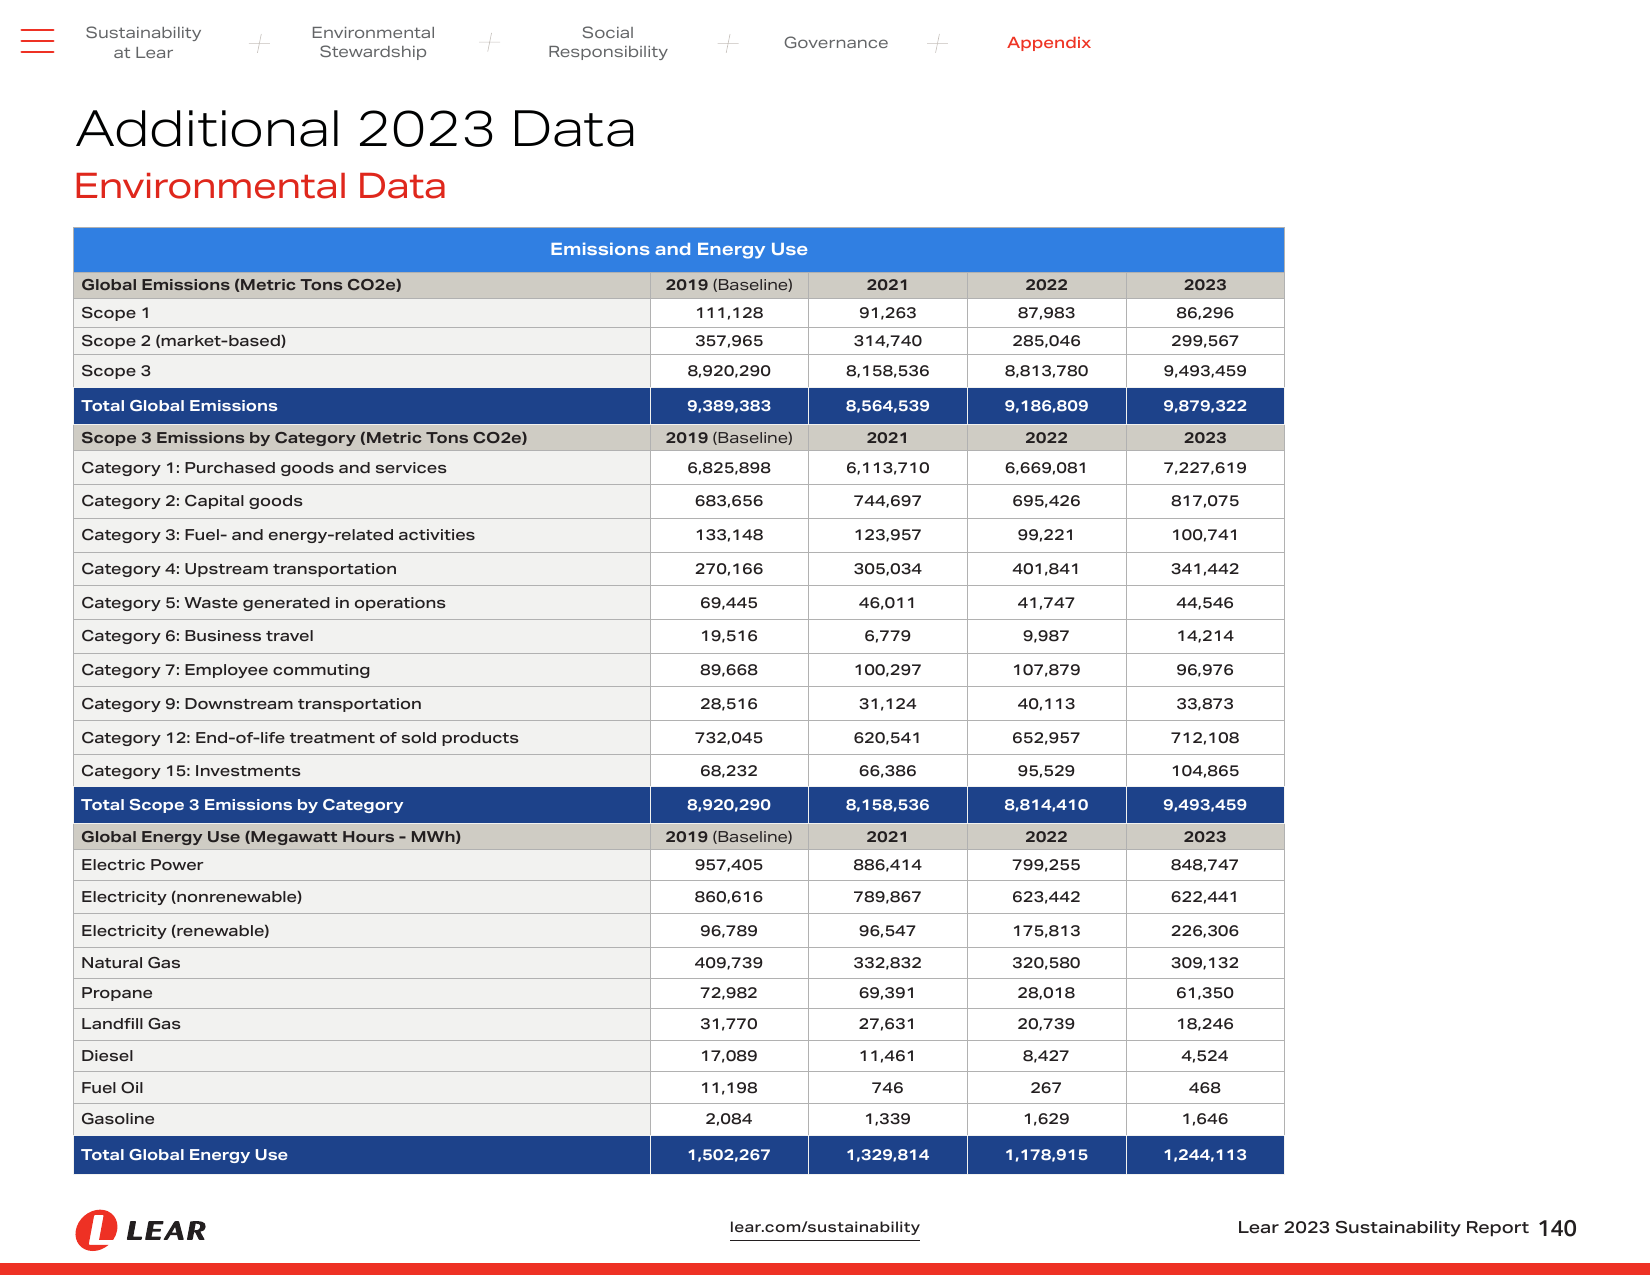Follow the lear.com/sustainability link

tap(825, 1227)
